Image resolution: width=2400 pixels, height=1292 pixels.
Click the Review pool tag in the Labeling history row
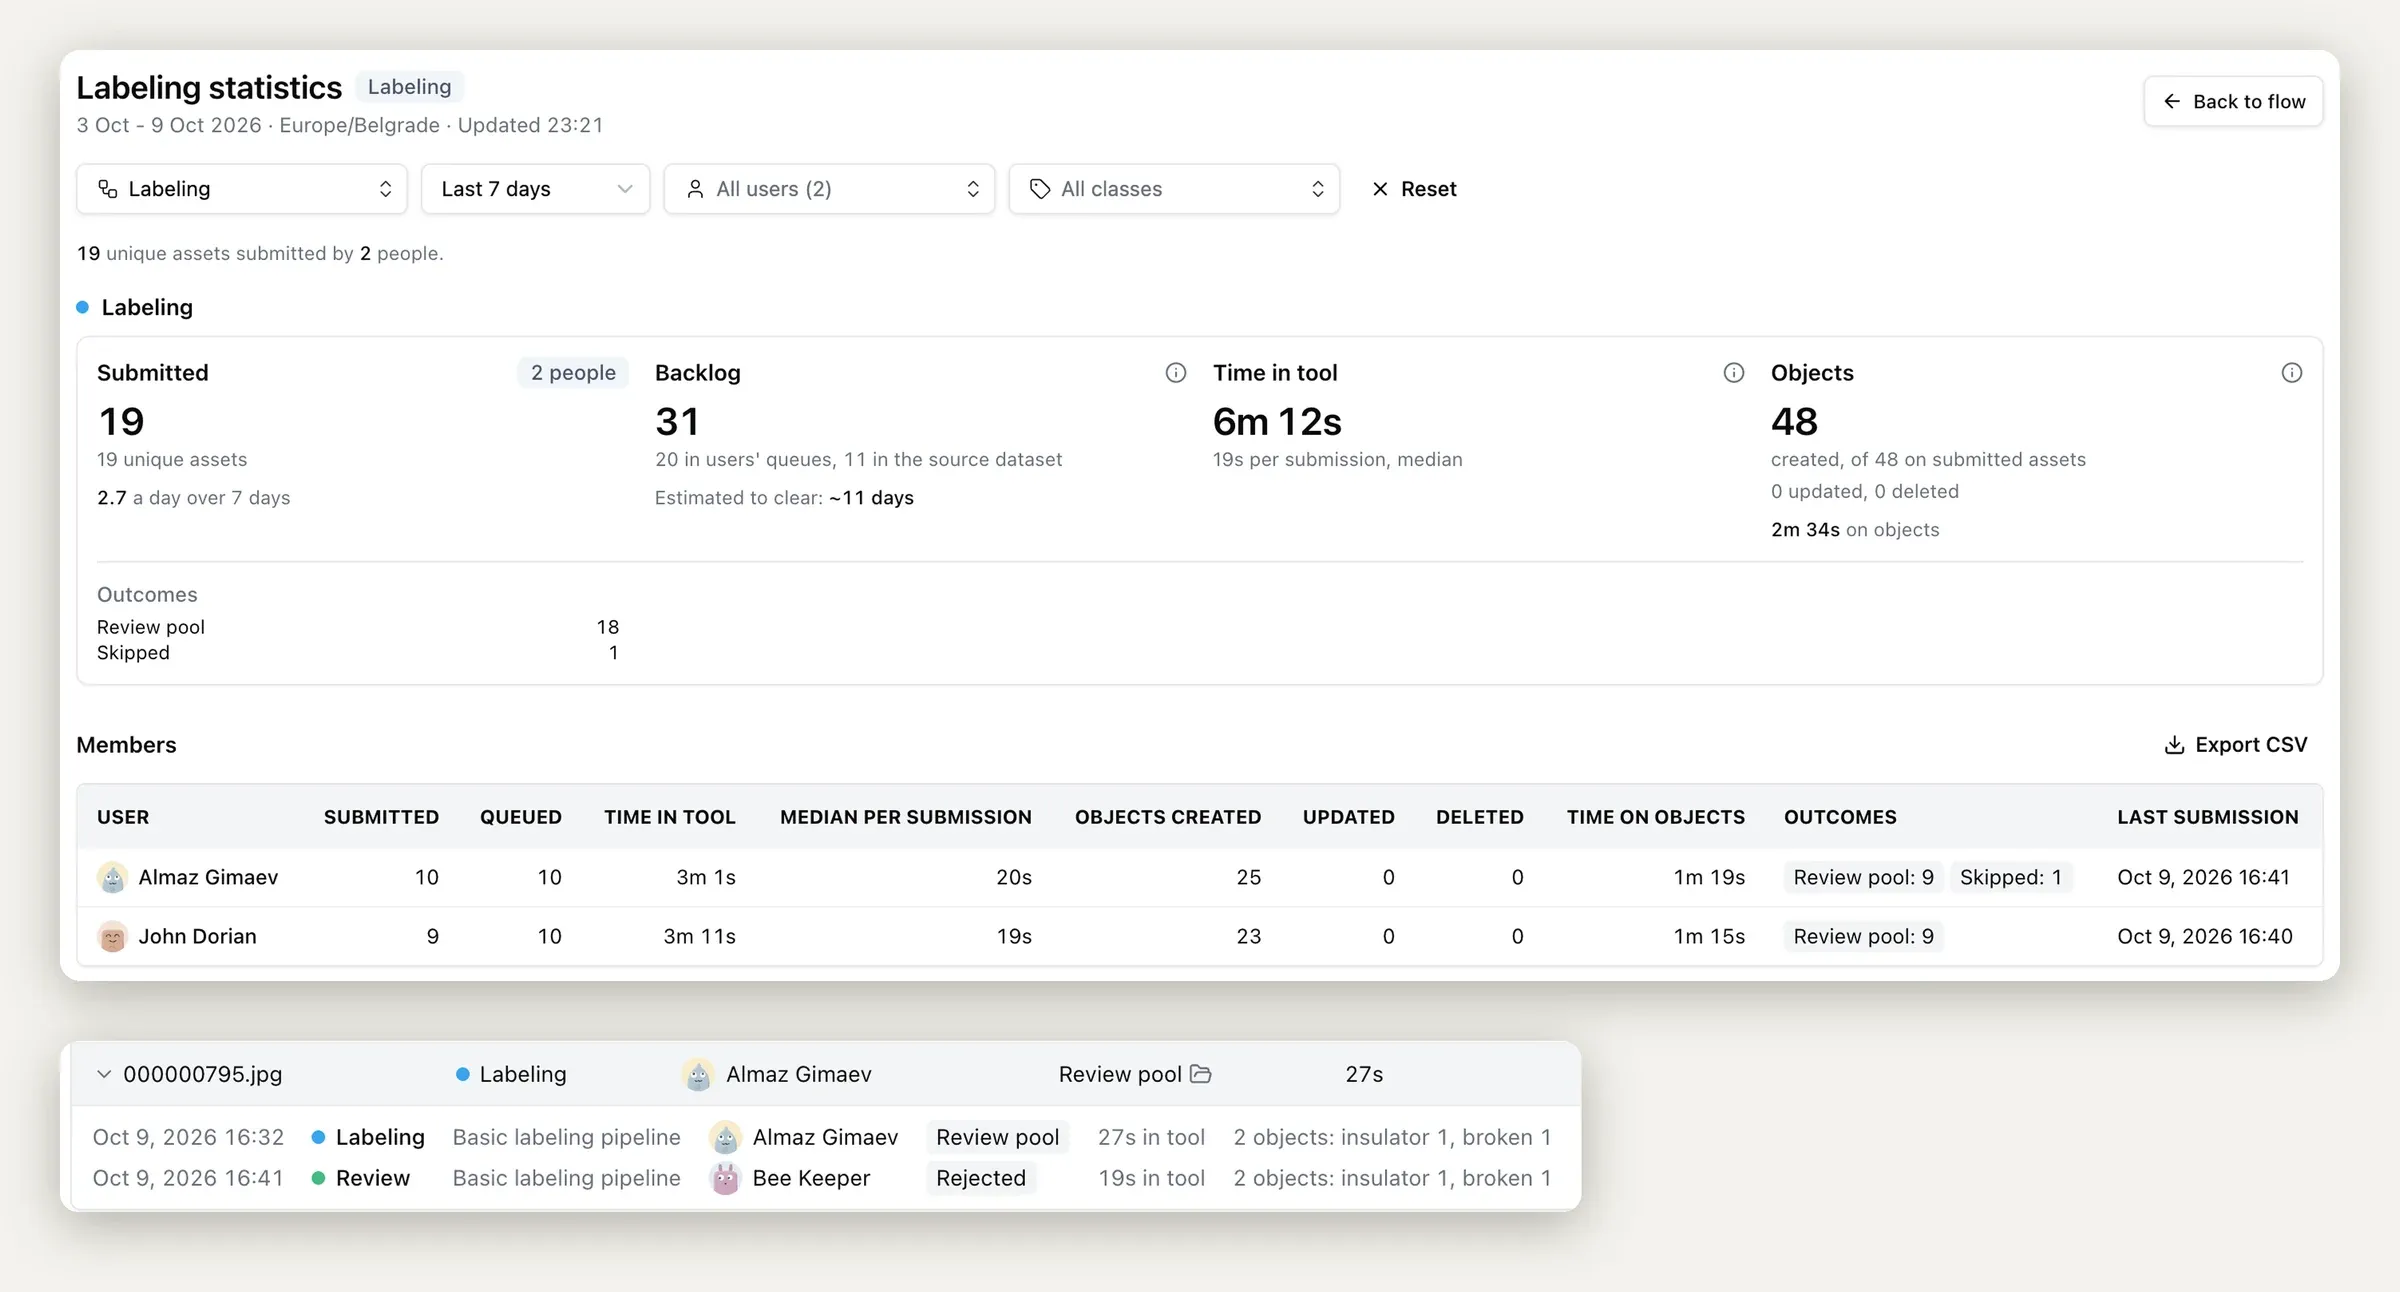[997, 1138]
